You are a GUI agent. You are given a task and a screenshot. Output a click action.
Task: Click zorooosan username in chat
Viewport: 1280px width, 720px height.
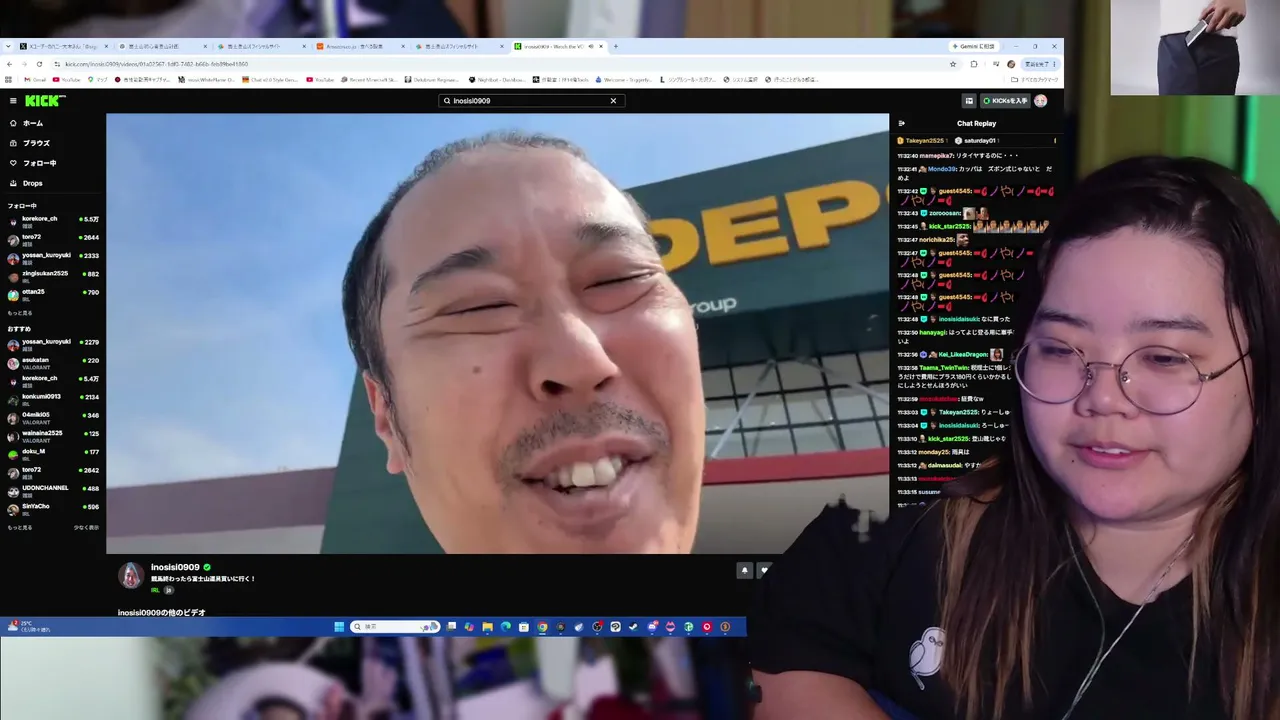(x=945, y=213)
